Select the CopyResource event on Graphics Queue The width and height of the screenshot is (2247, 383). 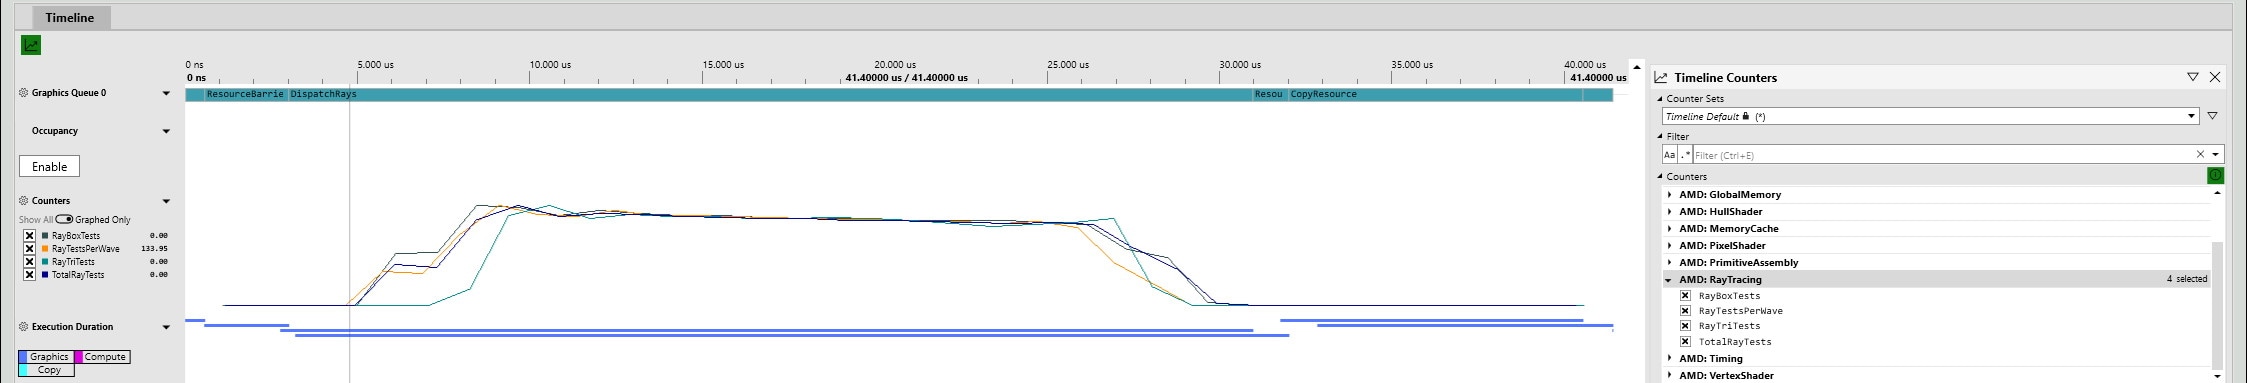click(1435, 94)
